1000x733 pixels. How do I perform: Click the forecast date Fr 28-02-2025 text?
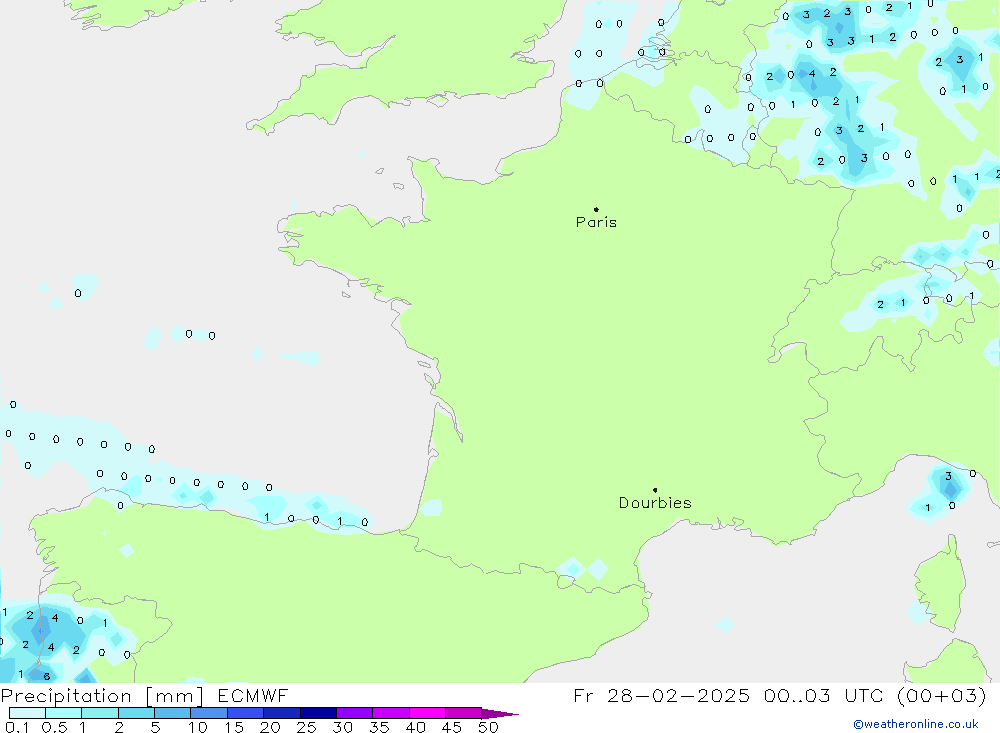coord(661,696)
